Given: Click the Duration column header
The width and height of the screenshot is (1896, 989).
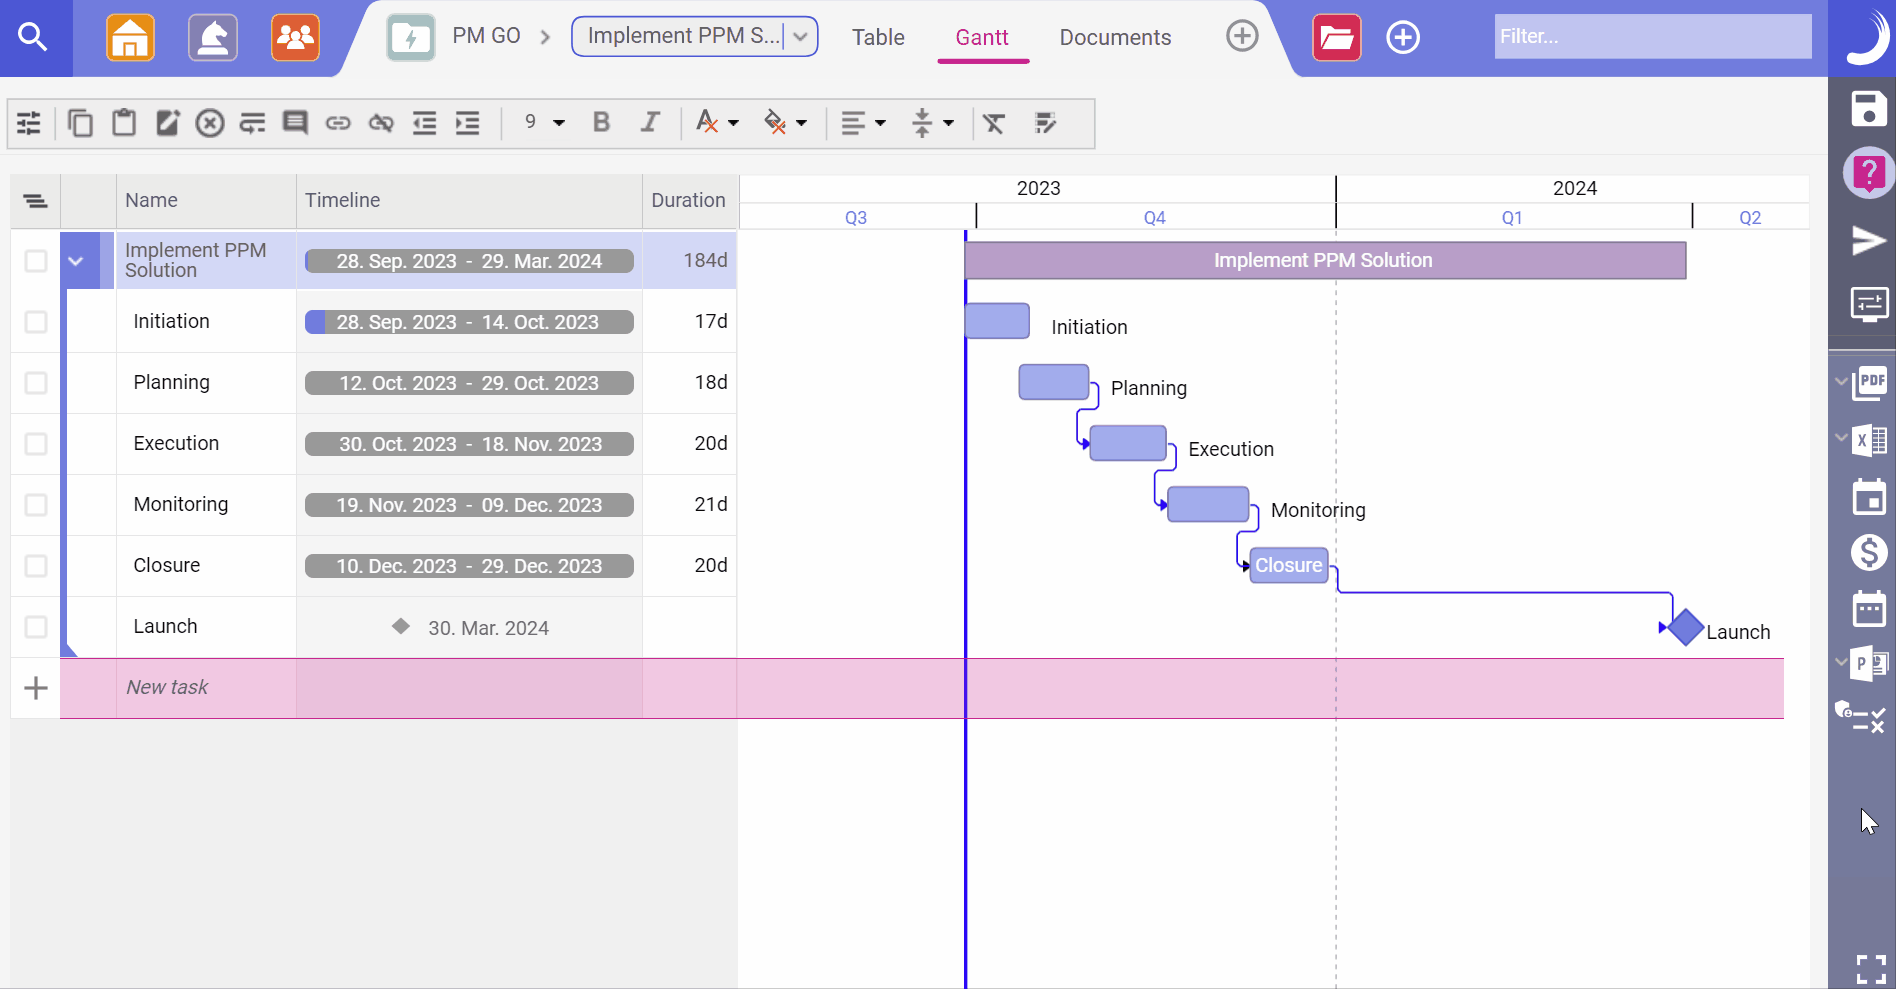Looking at the screenshot, I should pyautogui.click(x=689, y=200).
